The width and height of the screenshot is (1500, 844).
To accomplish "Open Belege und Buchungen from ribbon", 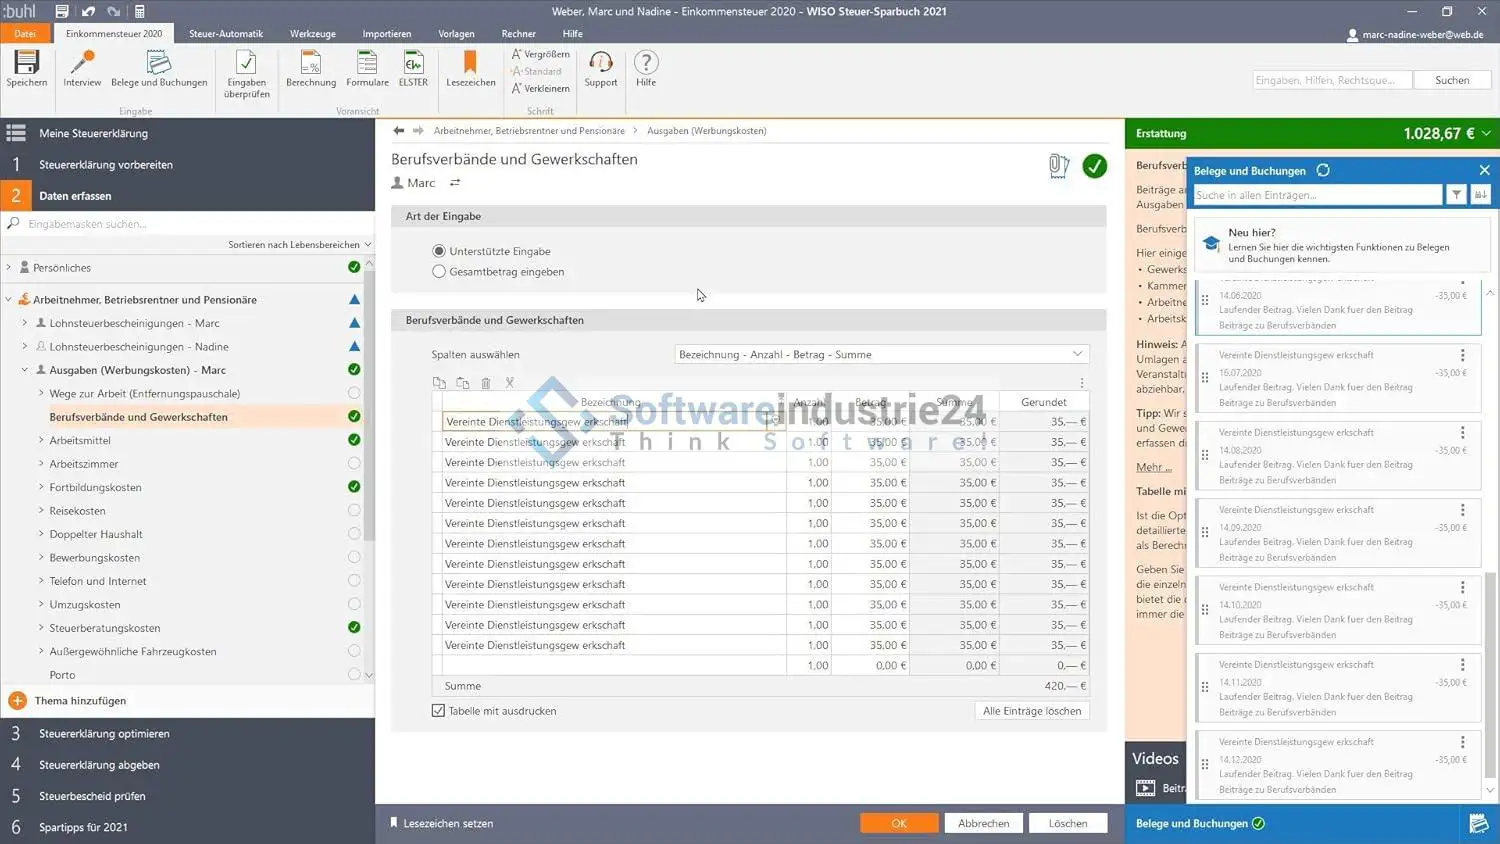I will 159,64.
